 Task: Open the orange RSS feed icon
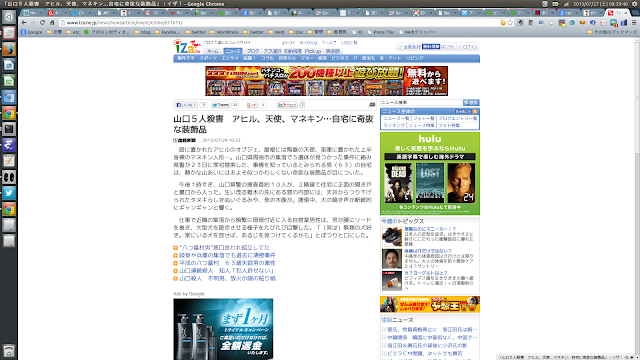(x=475, y=111)
